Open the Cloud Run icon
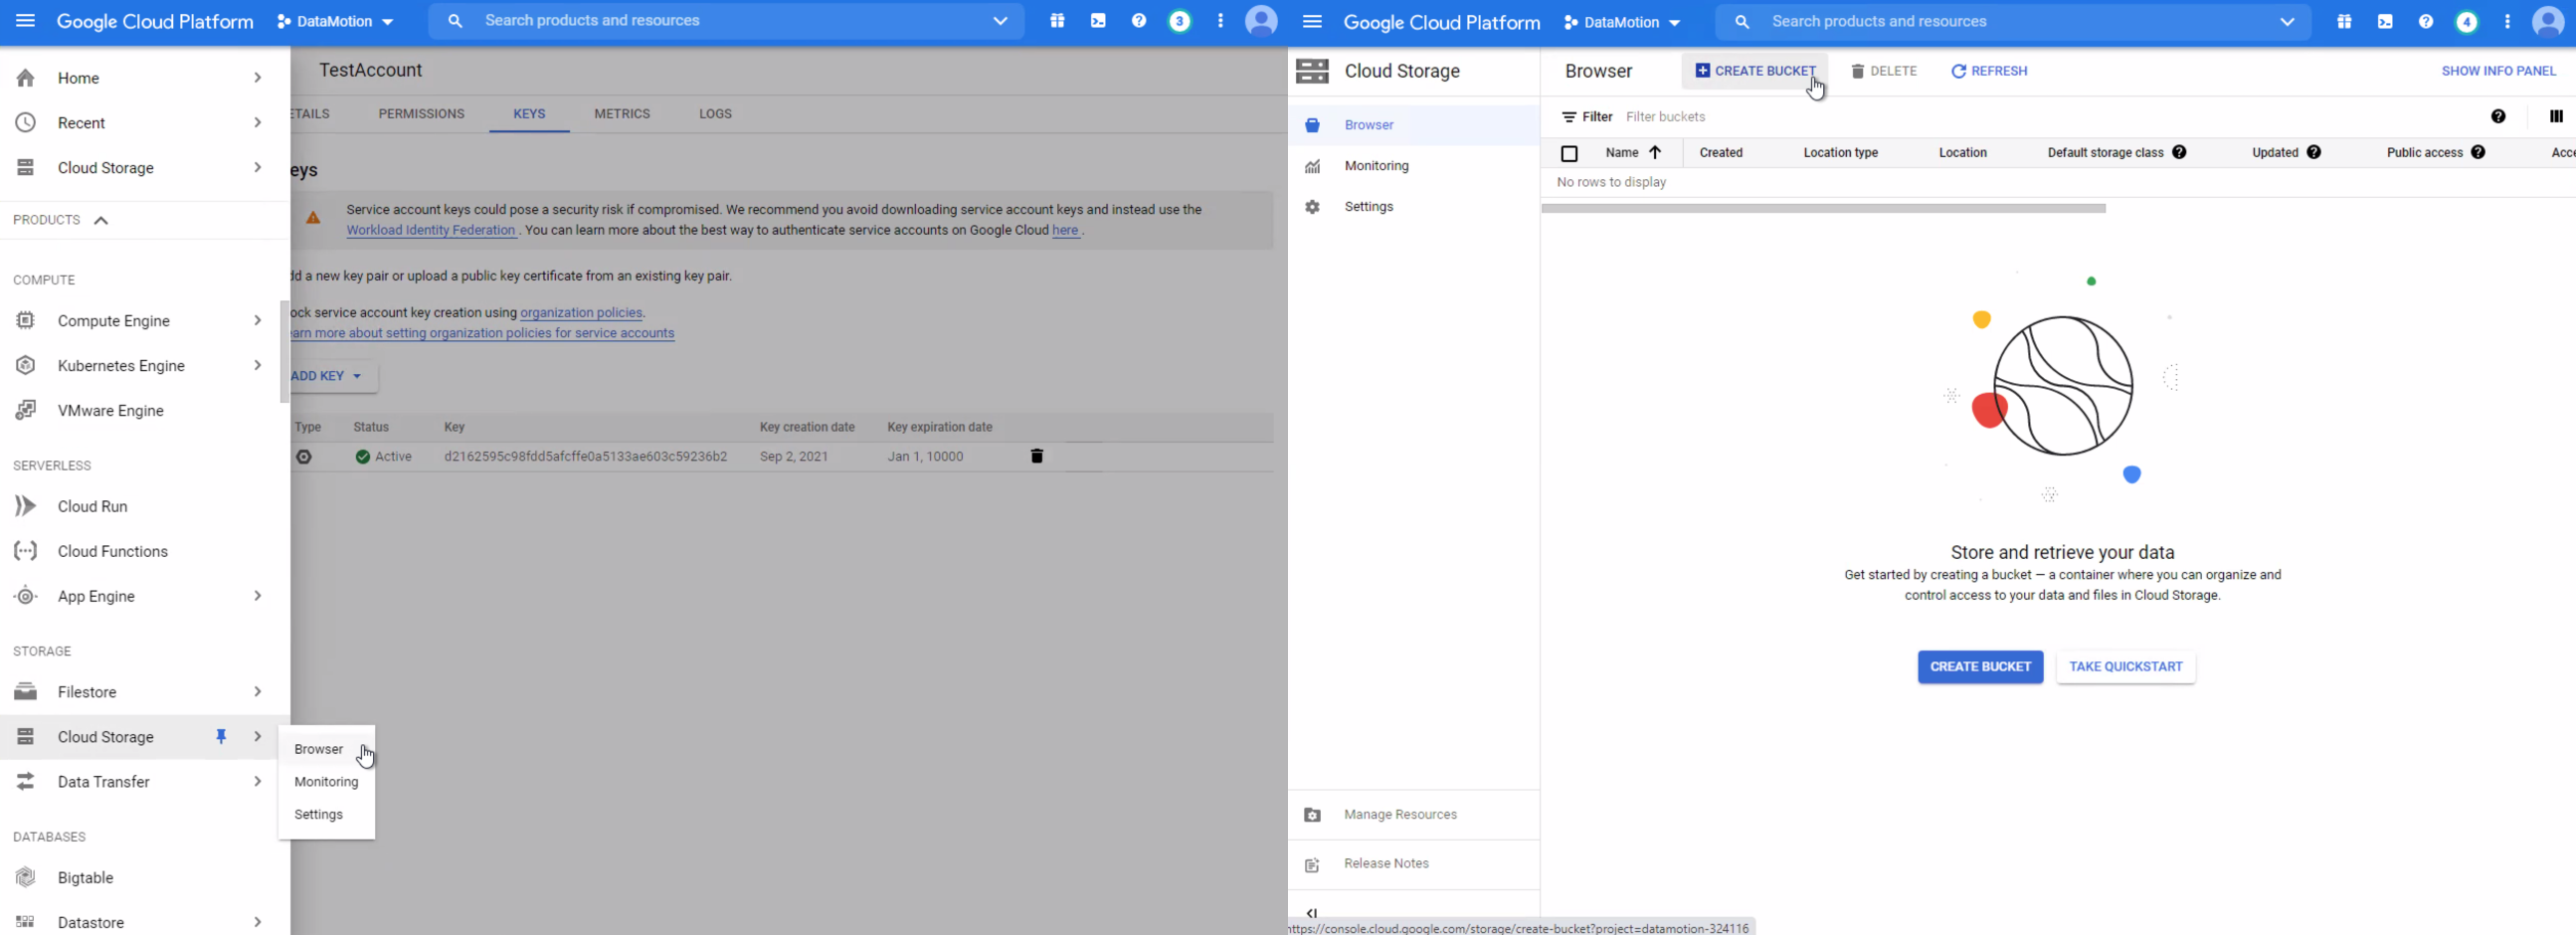 [25, 506]
